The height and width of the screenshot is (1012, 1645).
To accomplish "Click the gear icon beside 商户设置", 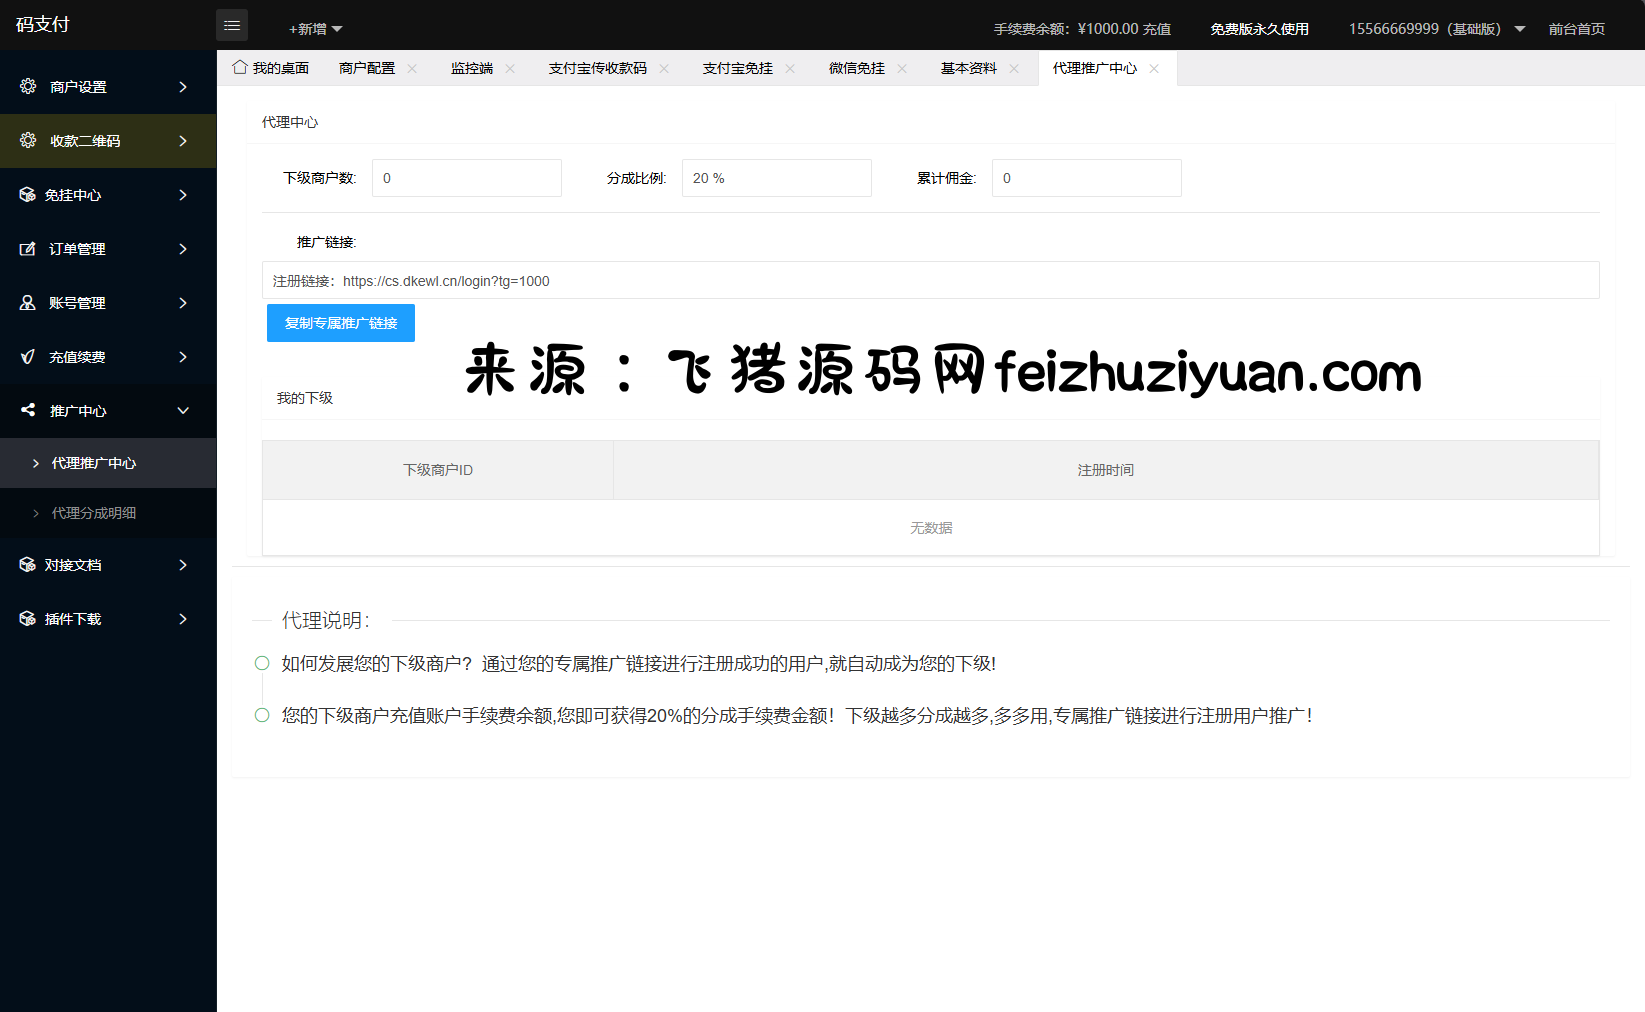I will click(28, 87).
